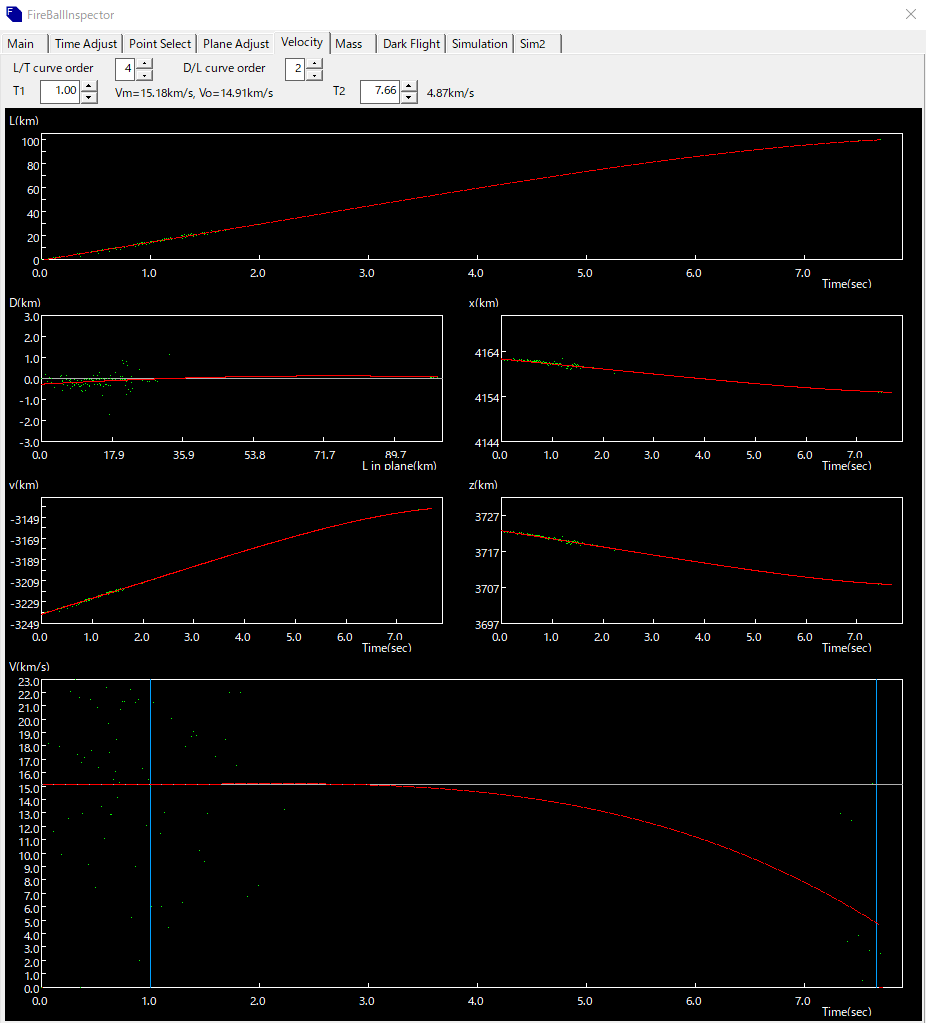926x1023 pixels.
Task: Select the Sim2 tab
Action: coord(533,44)
